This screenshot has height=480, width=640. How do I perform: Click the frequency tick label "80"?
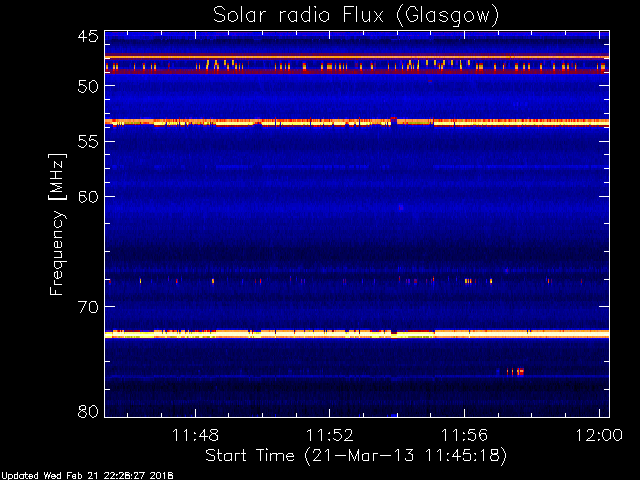tap(88, 411)
